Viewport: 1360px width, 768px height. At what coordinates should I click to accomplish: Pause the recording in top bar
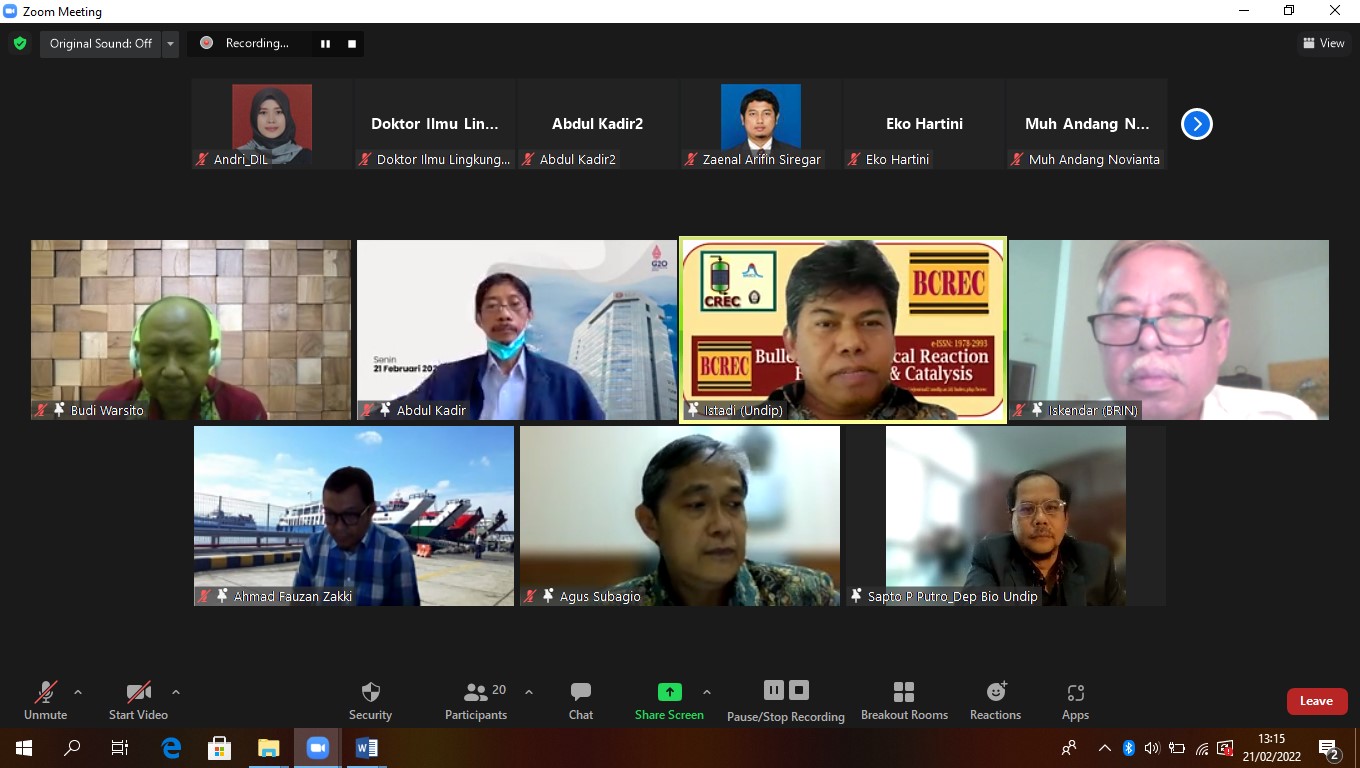coord(325,43)
